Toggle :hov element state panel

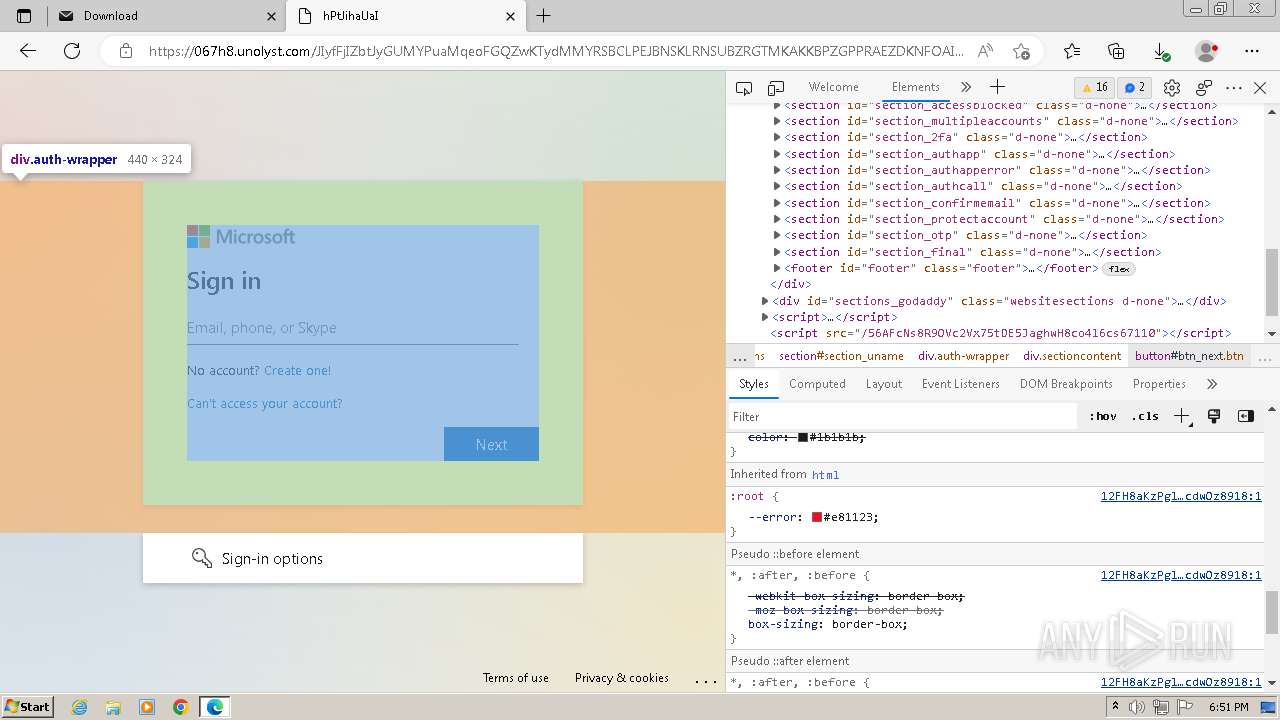point(1103,416)
